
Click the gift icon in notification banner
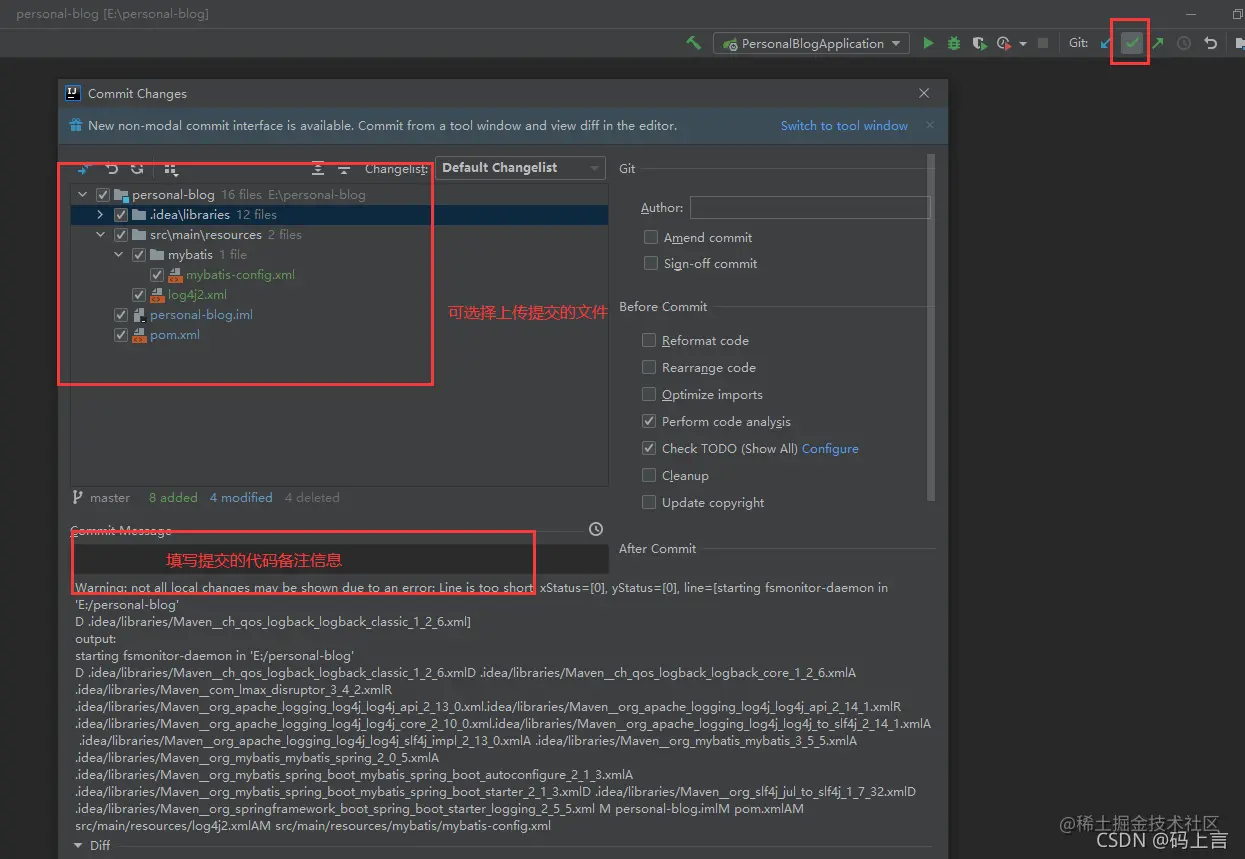pos(76,125)
